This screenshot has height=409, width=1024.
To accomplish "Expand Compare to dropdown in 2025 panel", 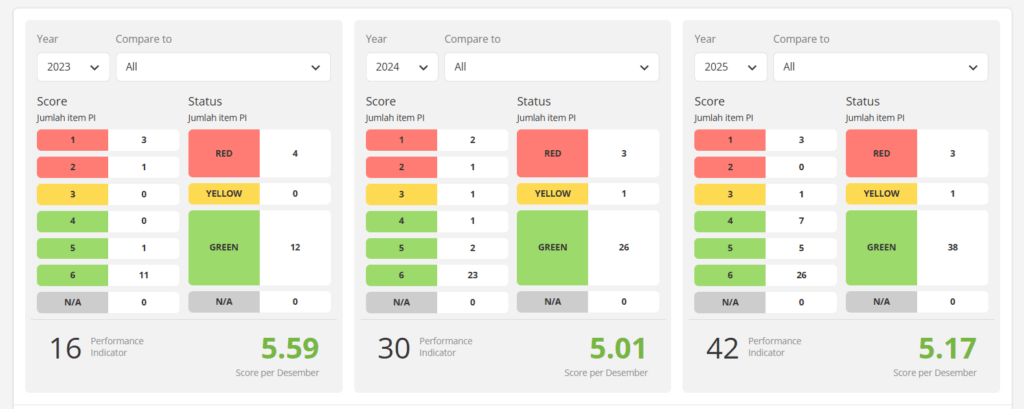I will click(880, 67).
